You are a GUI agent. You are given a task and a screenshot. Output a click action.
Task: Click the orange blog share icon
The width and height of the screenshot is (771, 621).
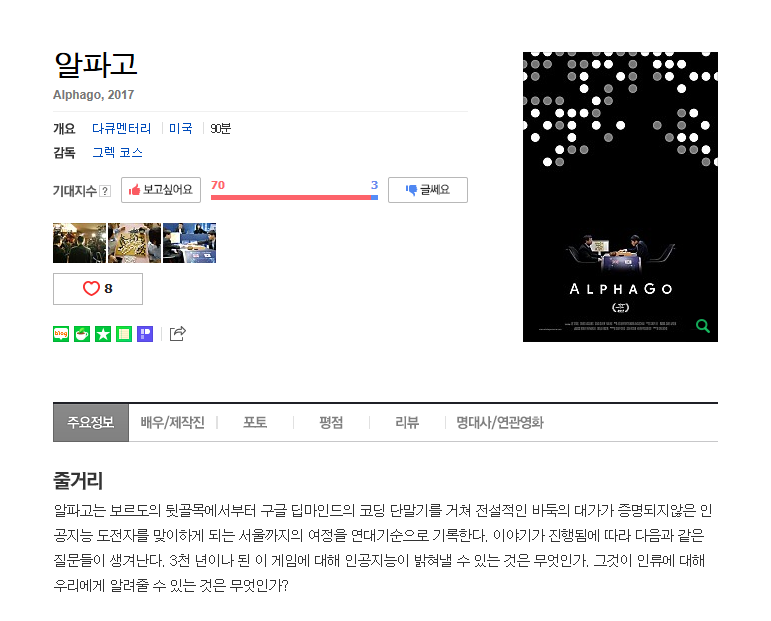(61, 334)
